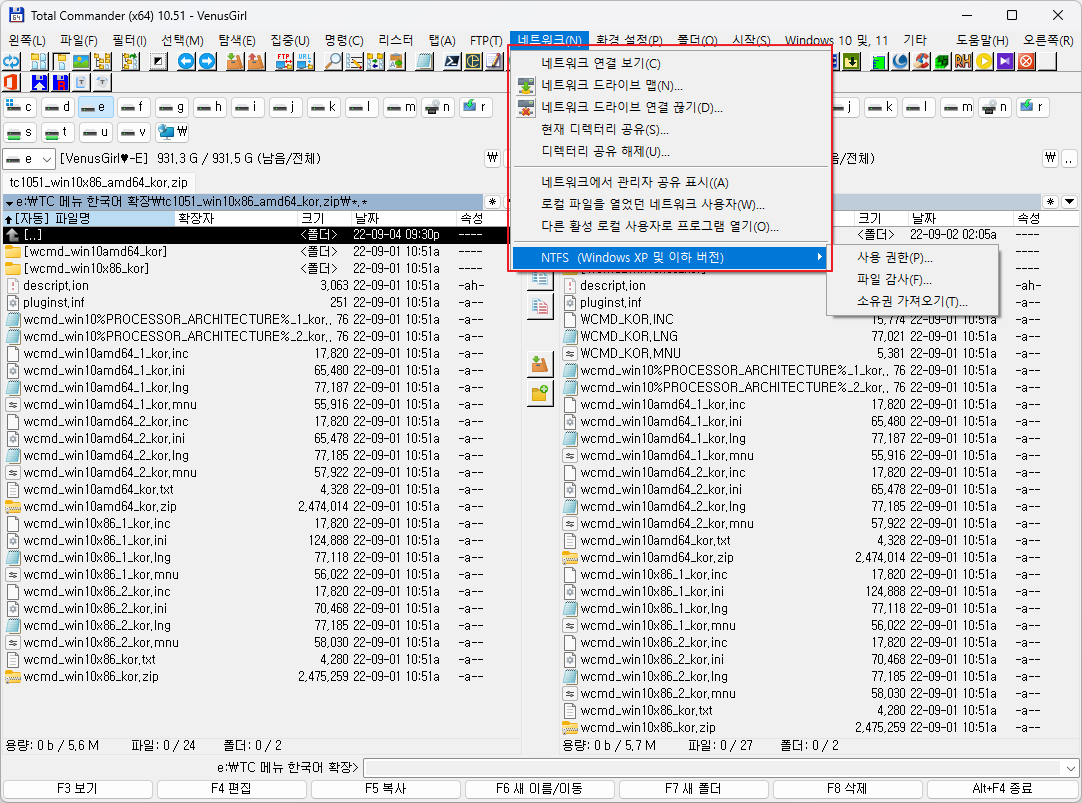Viewport: 1082px width, 803px height.
Task: Click 소유권 가져오기(T)... submenu item
Action: click(913, 302)
